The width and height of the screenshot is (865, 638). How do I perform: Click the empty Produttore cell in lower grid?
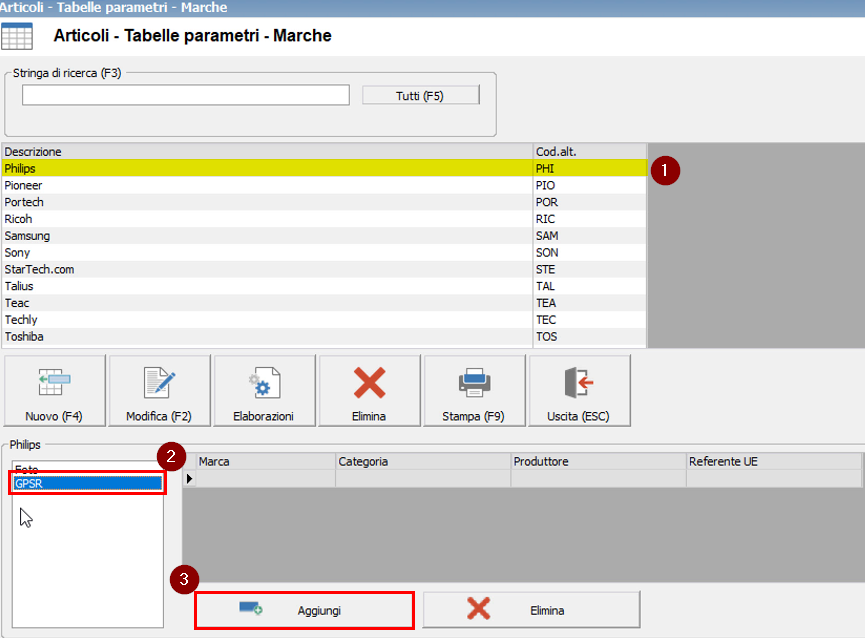(599, 478)
